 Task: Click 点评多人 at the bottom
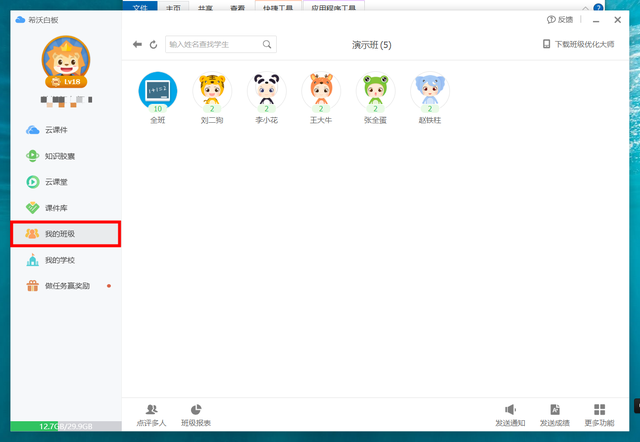(x=151, y=415)
